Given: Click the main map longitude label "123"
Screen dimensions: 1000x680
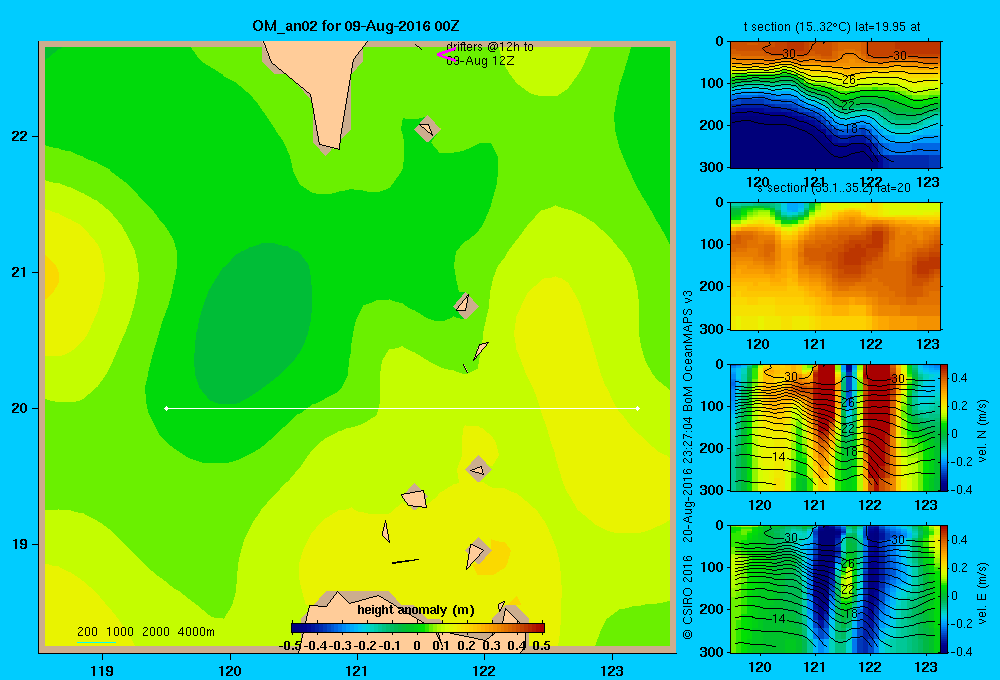Looking at the screenshot, I should [612, 670].
